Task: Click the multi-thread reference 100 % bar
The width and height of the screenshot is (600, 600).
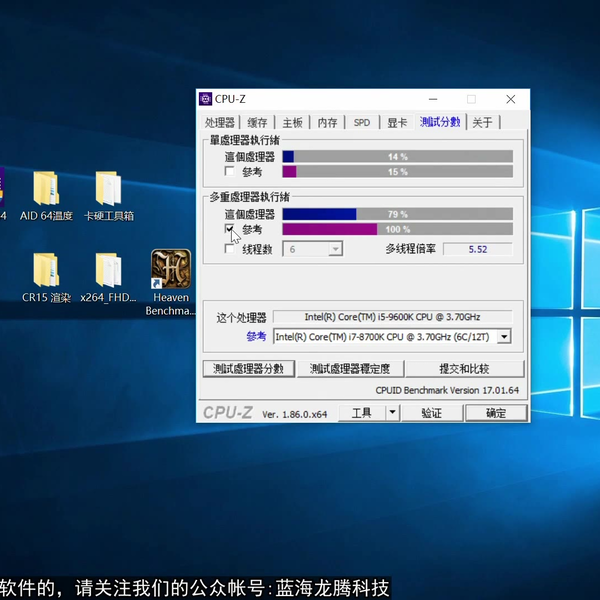Action: tap(398, 229)
